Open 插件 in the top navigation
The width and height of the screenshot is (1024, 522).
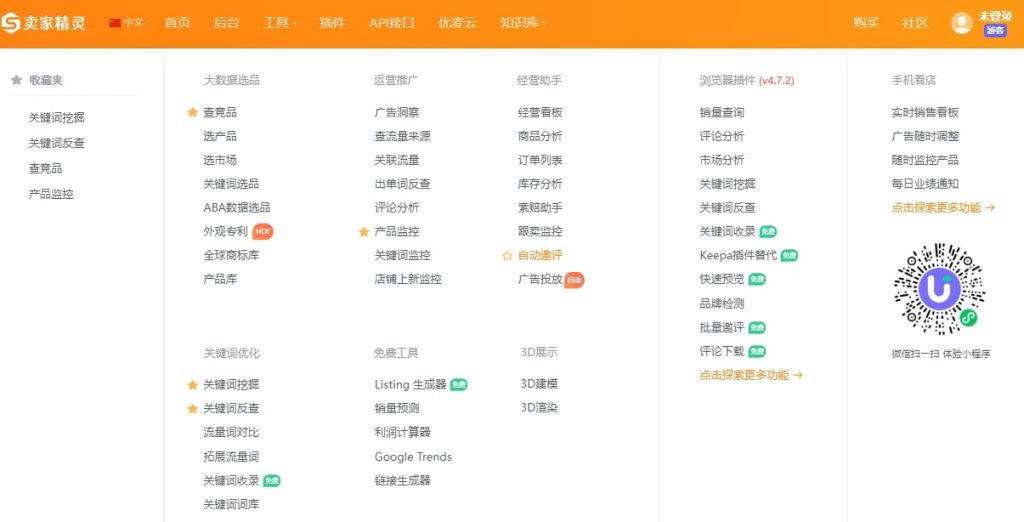332,23
